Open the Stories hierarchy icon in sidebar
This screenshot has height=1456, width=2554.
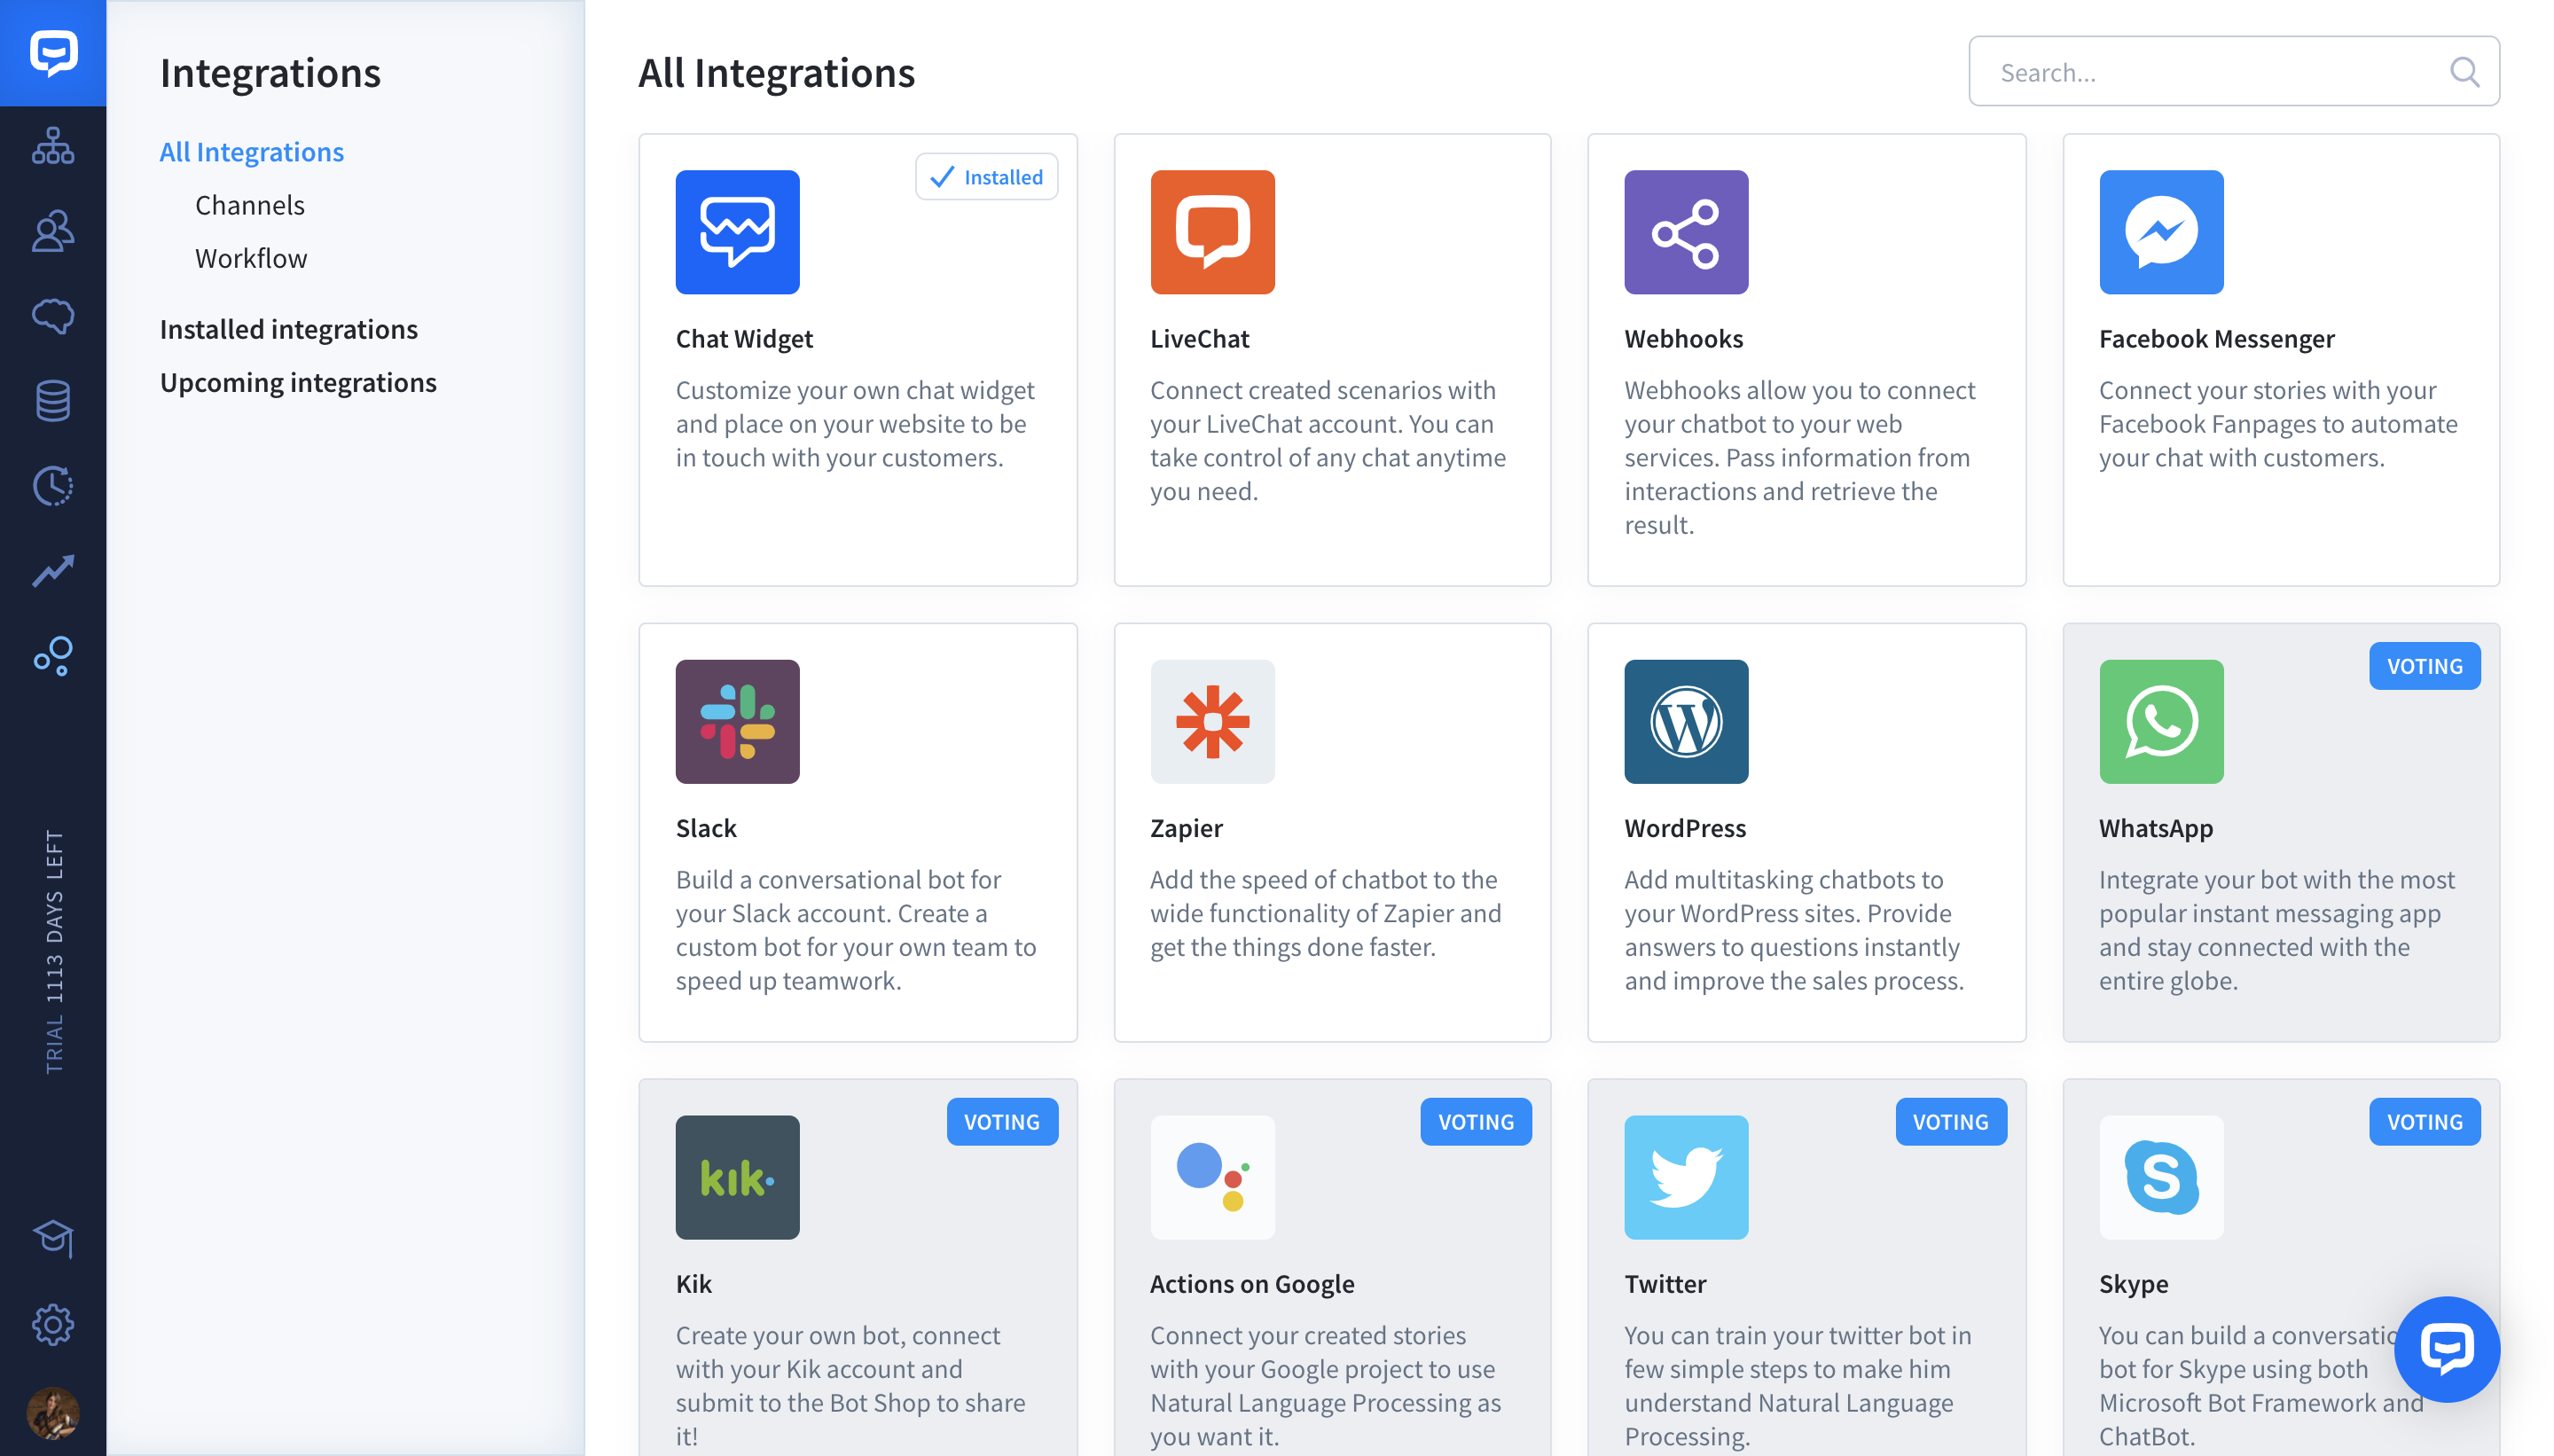pyautogui.click(x=53, y=146)
